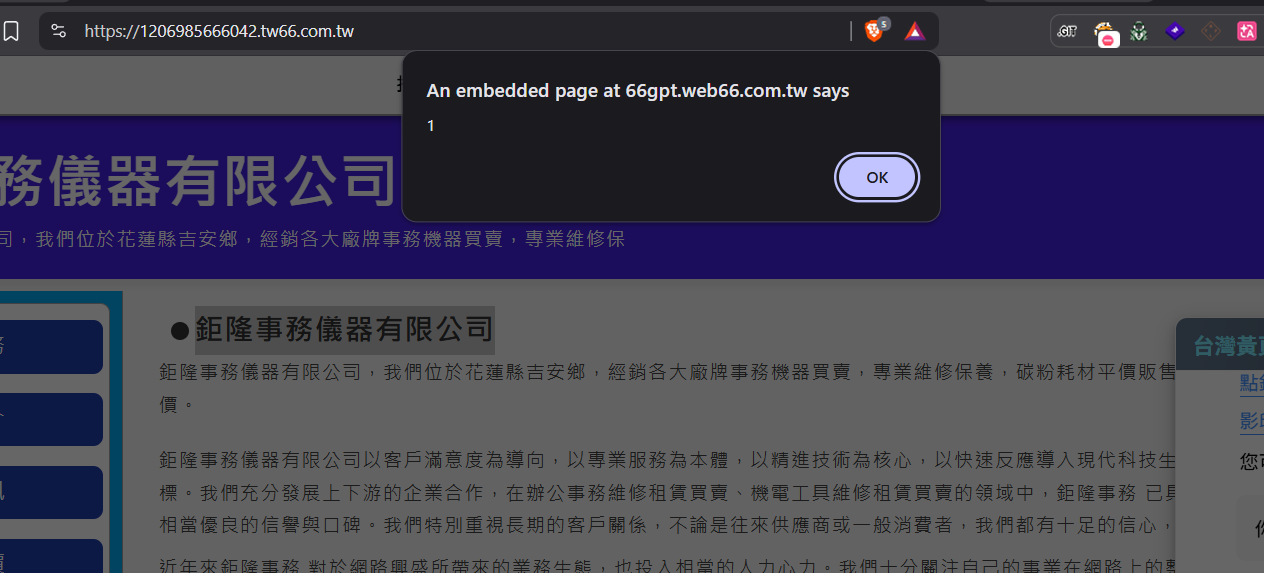Viewport: 1264px width, 573px height.
Task: Click the fourth blue sidebar menu button
Action: click(51, 556)
